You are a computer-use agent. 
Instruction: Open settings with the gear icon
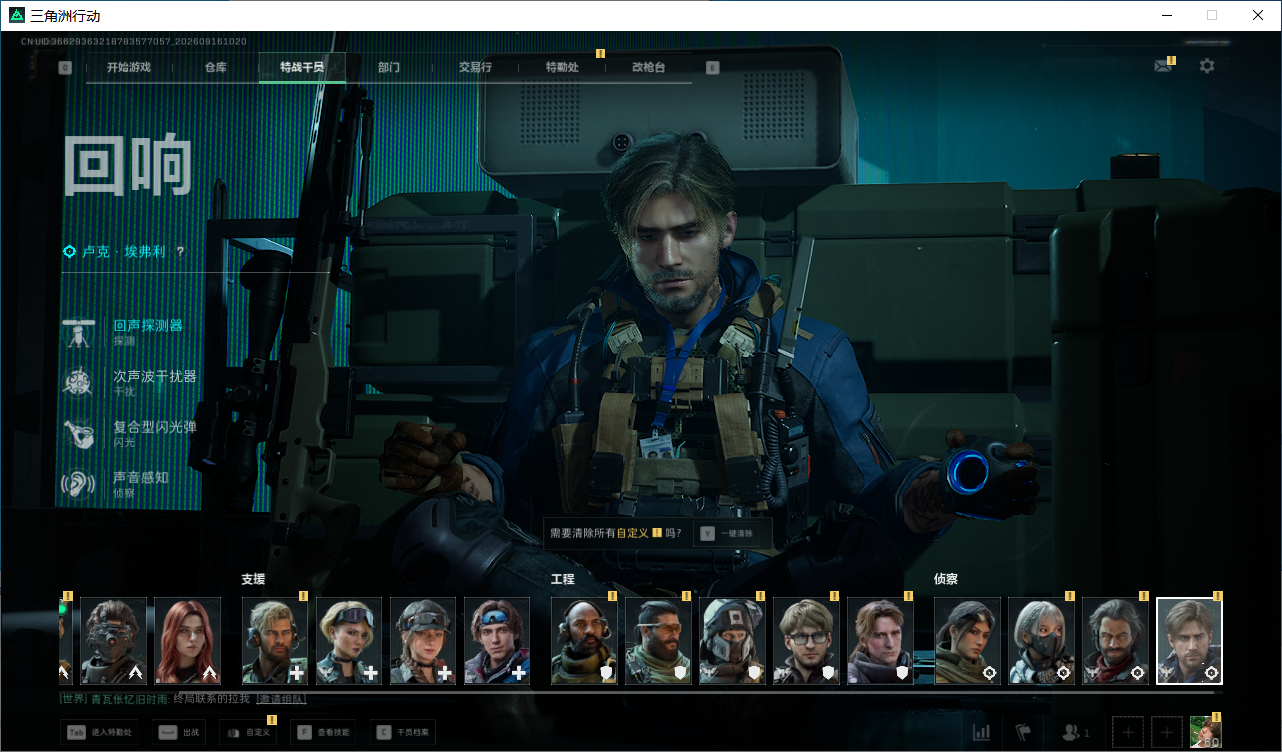point(1207,66)
